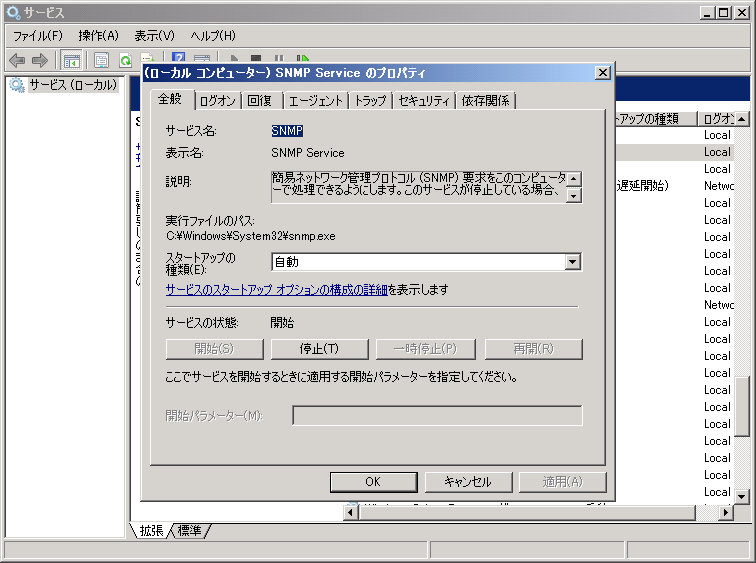Click the C:¥Windows¥System32¥snmp.exe path text

251,236
